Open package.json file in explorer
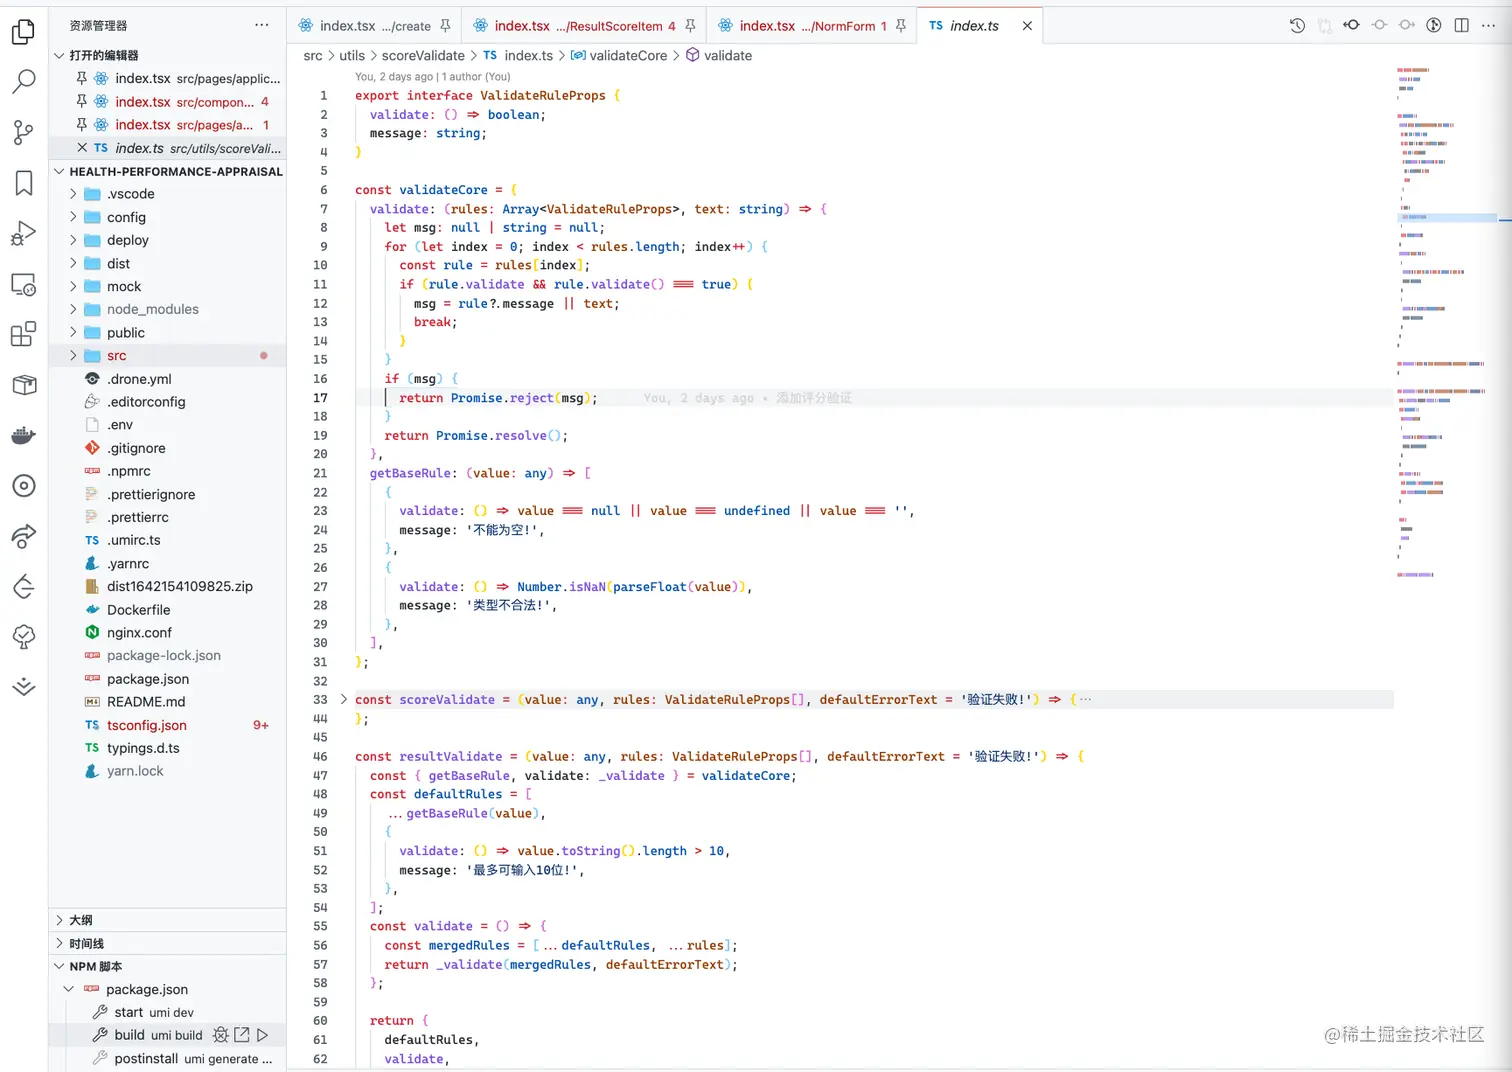Screen dimensions: 1512x1072 [x=167, y=679]
